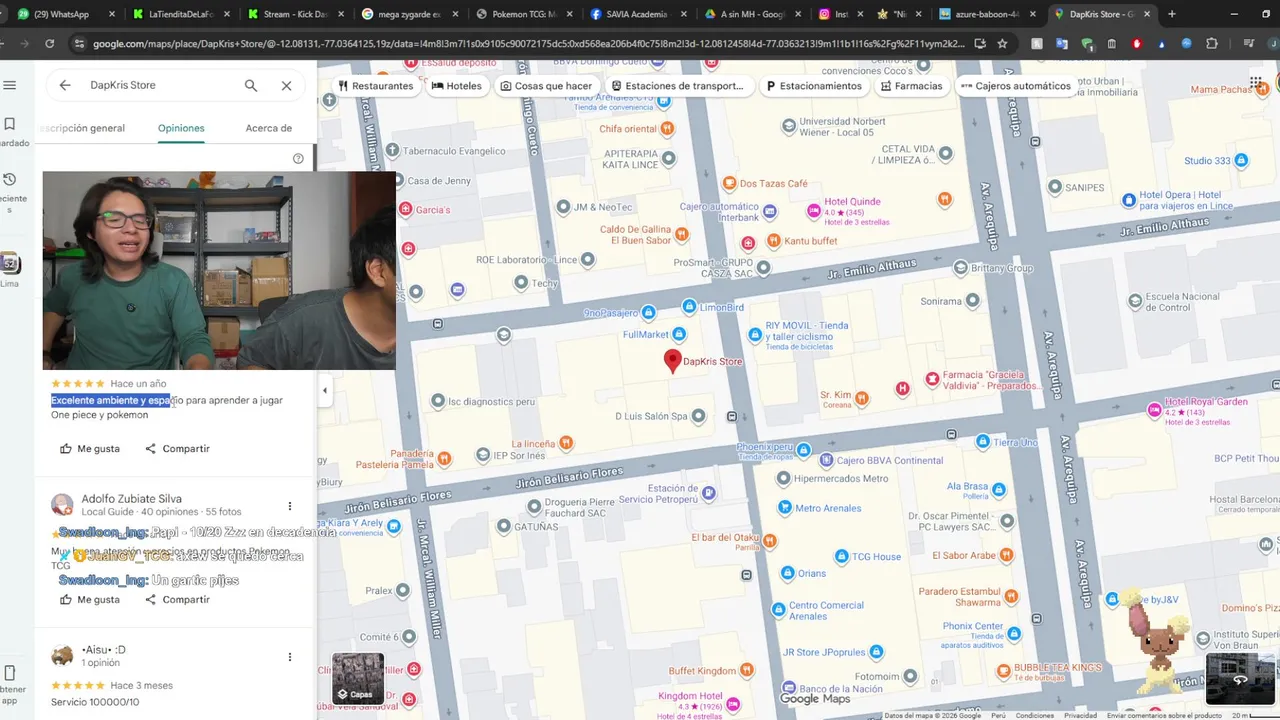
Task: Select the Studio 333 marker
Action: click(x=1241, y=160)
